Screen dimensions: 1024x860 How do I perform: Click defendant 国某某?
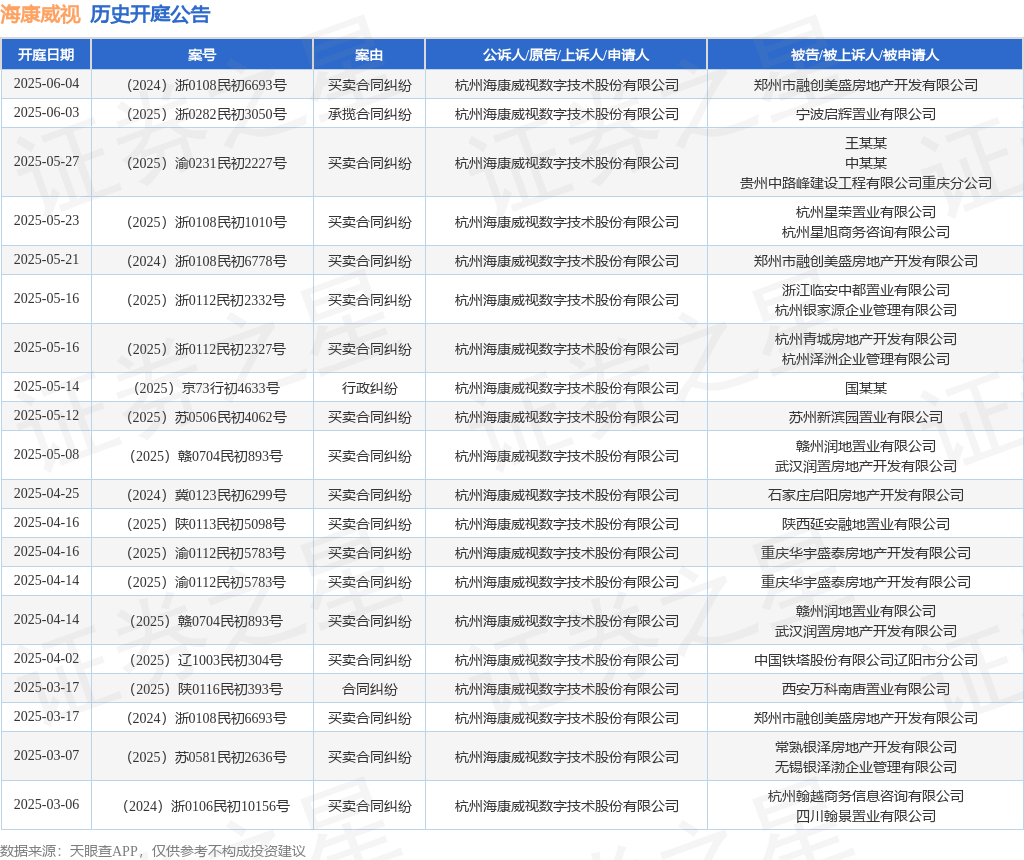(x=866, y=389)
